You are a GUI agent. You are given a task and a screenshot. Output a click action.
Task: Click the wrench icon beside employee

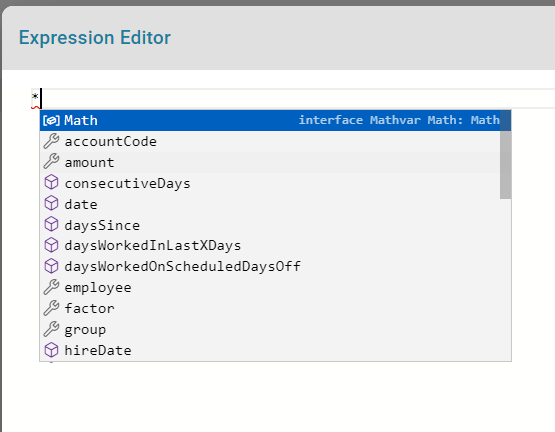(x=51, y=288)
